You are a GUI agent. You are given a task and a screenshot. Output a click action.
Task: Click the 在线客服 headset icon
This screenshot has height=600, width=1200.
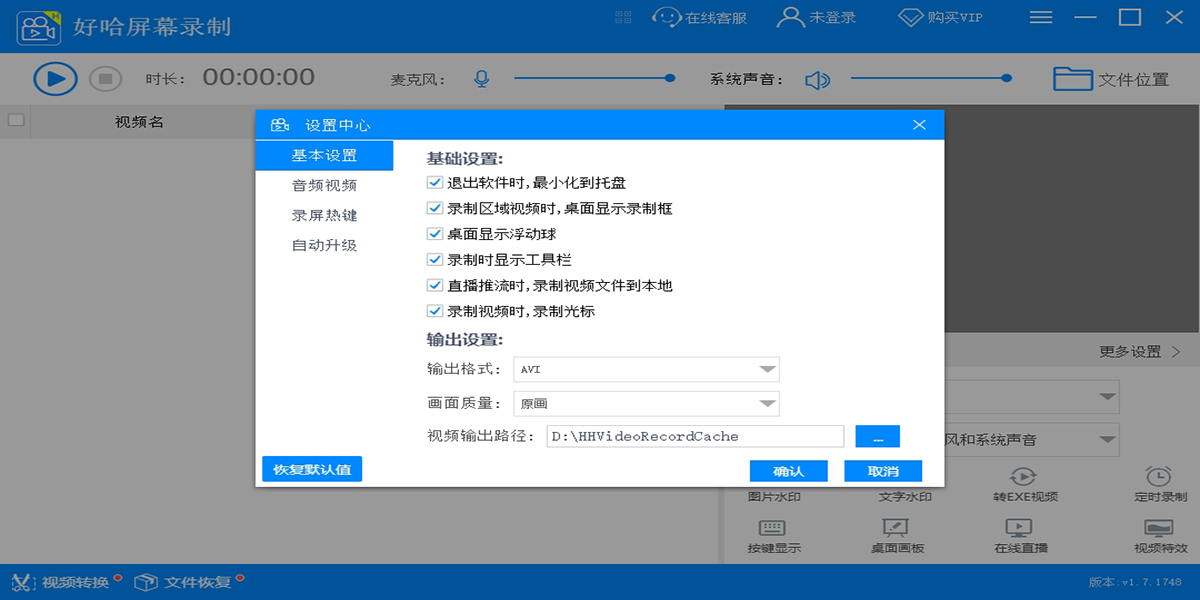pos(667,17)
